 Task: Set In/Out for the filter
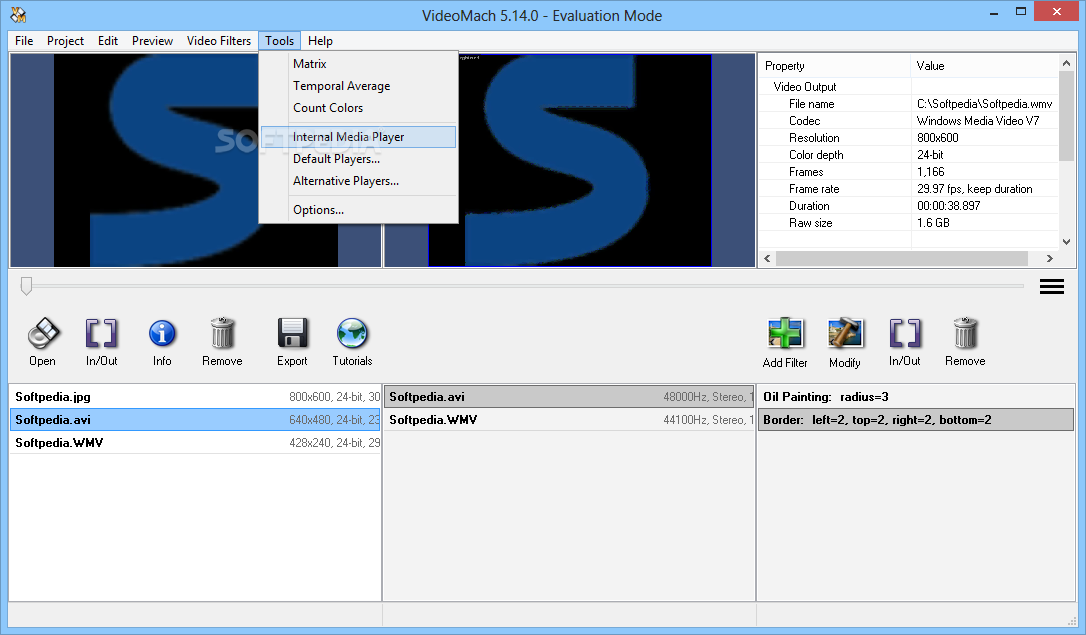905,334
